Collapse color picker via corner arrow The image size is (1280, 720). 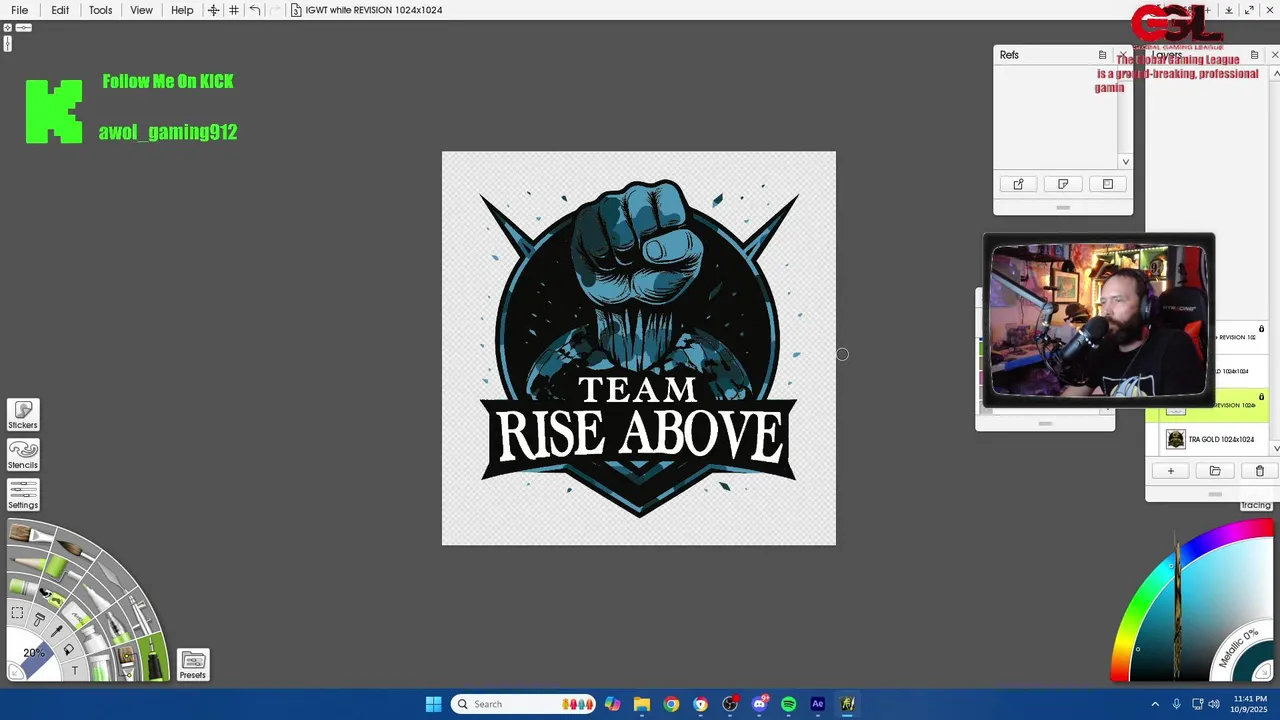click(1264, 672)
